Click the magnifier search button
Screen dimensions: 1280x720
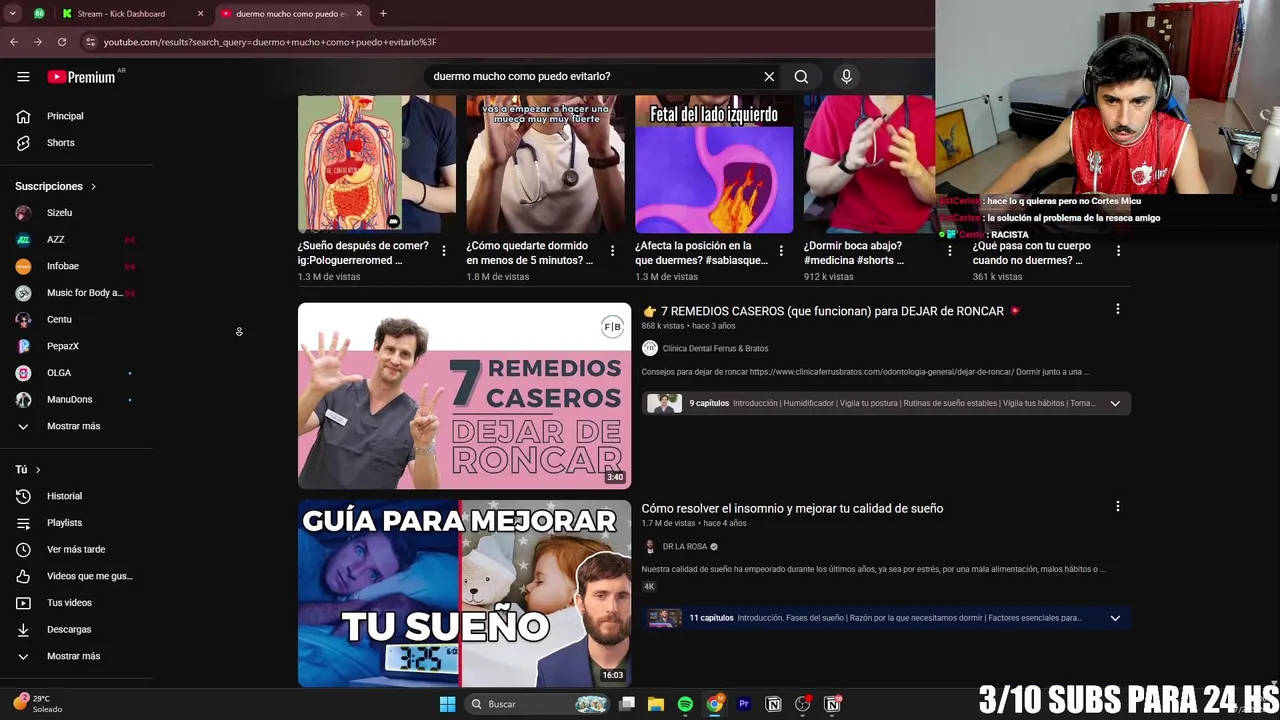coord(801,77)
